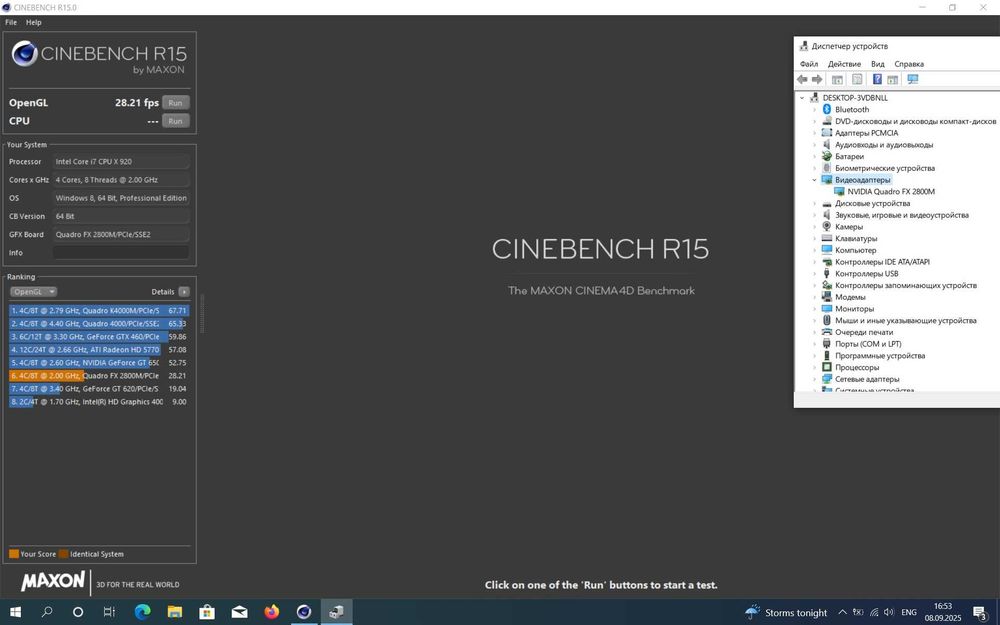
Task: Select Контроллеры запоминающих устройств label
Action: (x=906, y=285)
